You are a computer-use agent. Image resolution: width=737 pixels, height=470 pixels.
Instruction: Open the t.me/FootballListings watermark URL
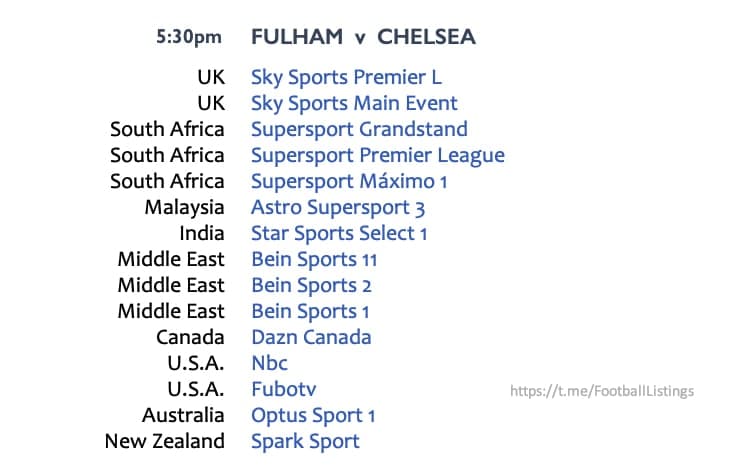[x=602, y=391]
